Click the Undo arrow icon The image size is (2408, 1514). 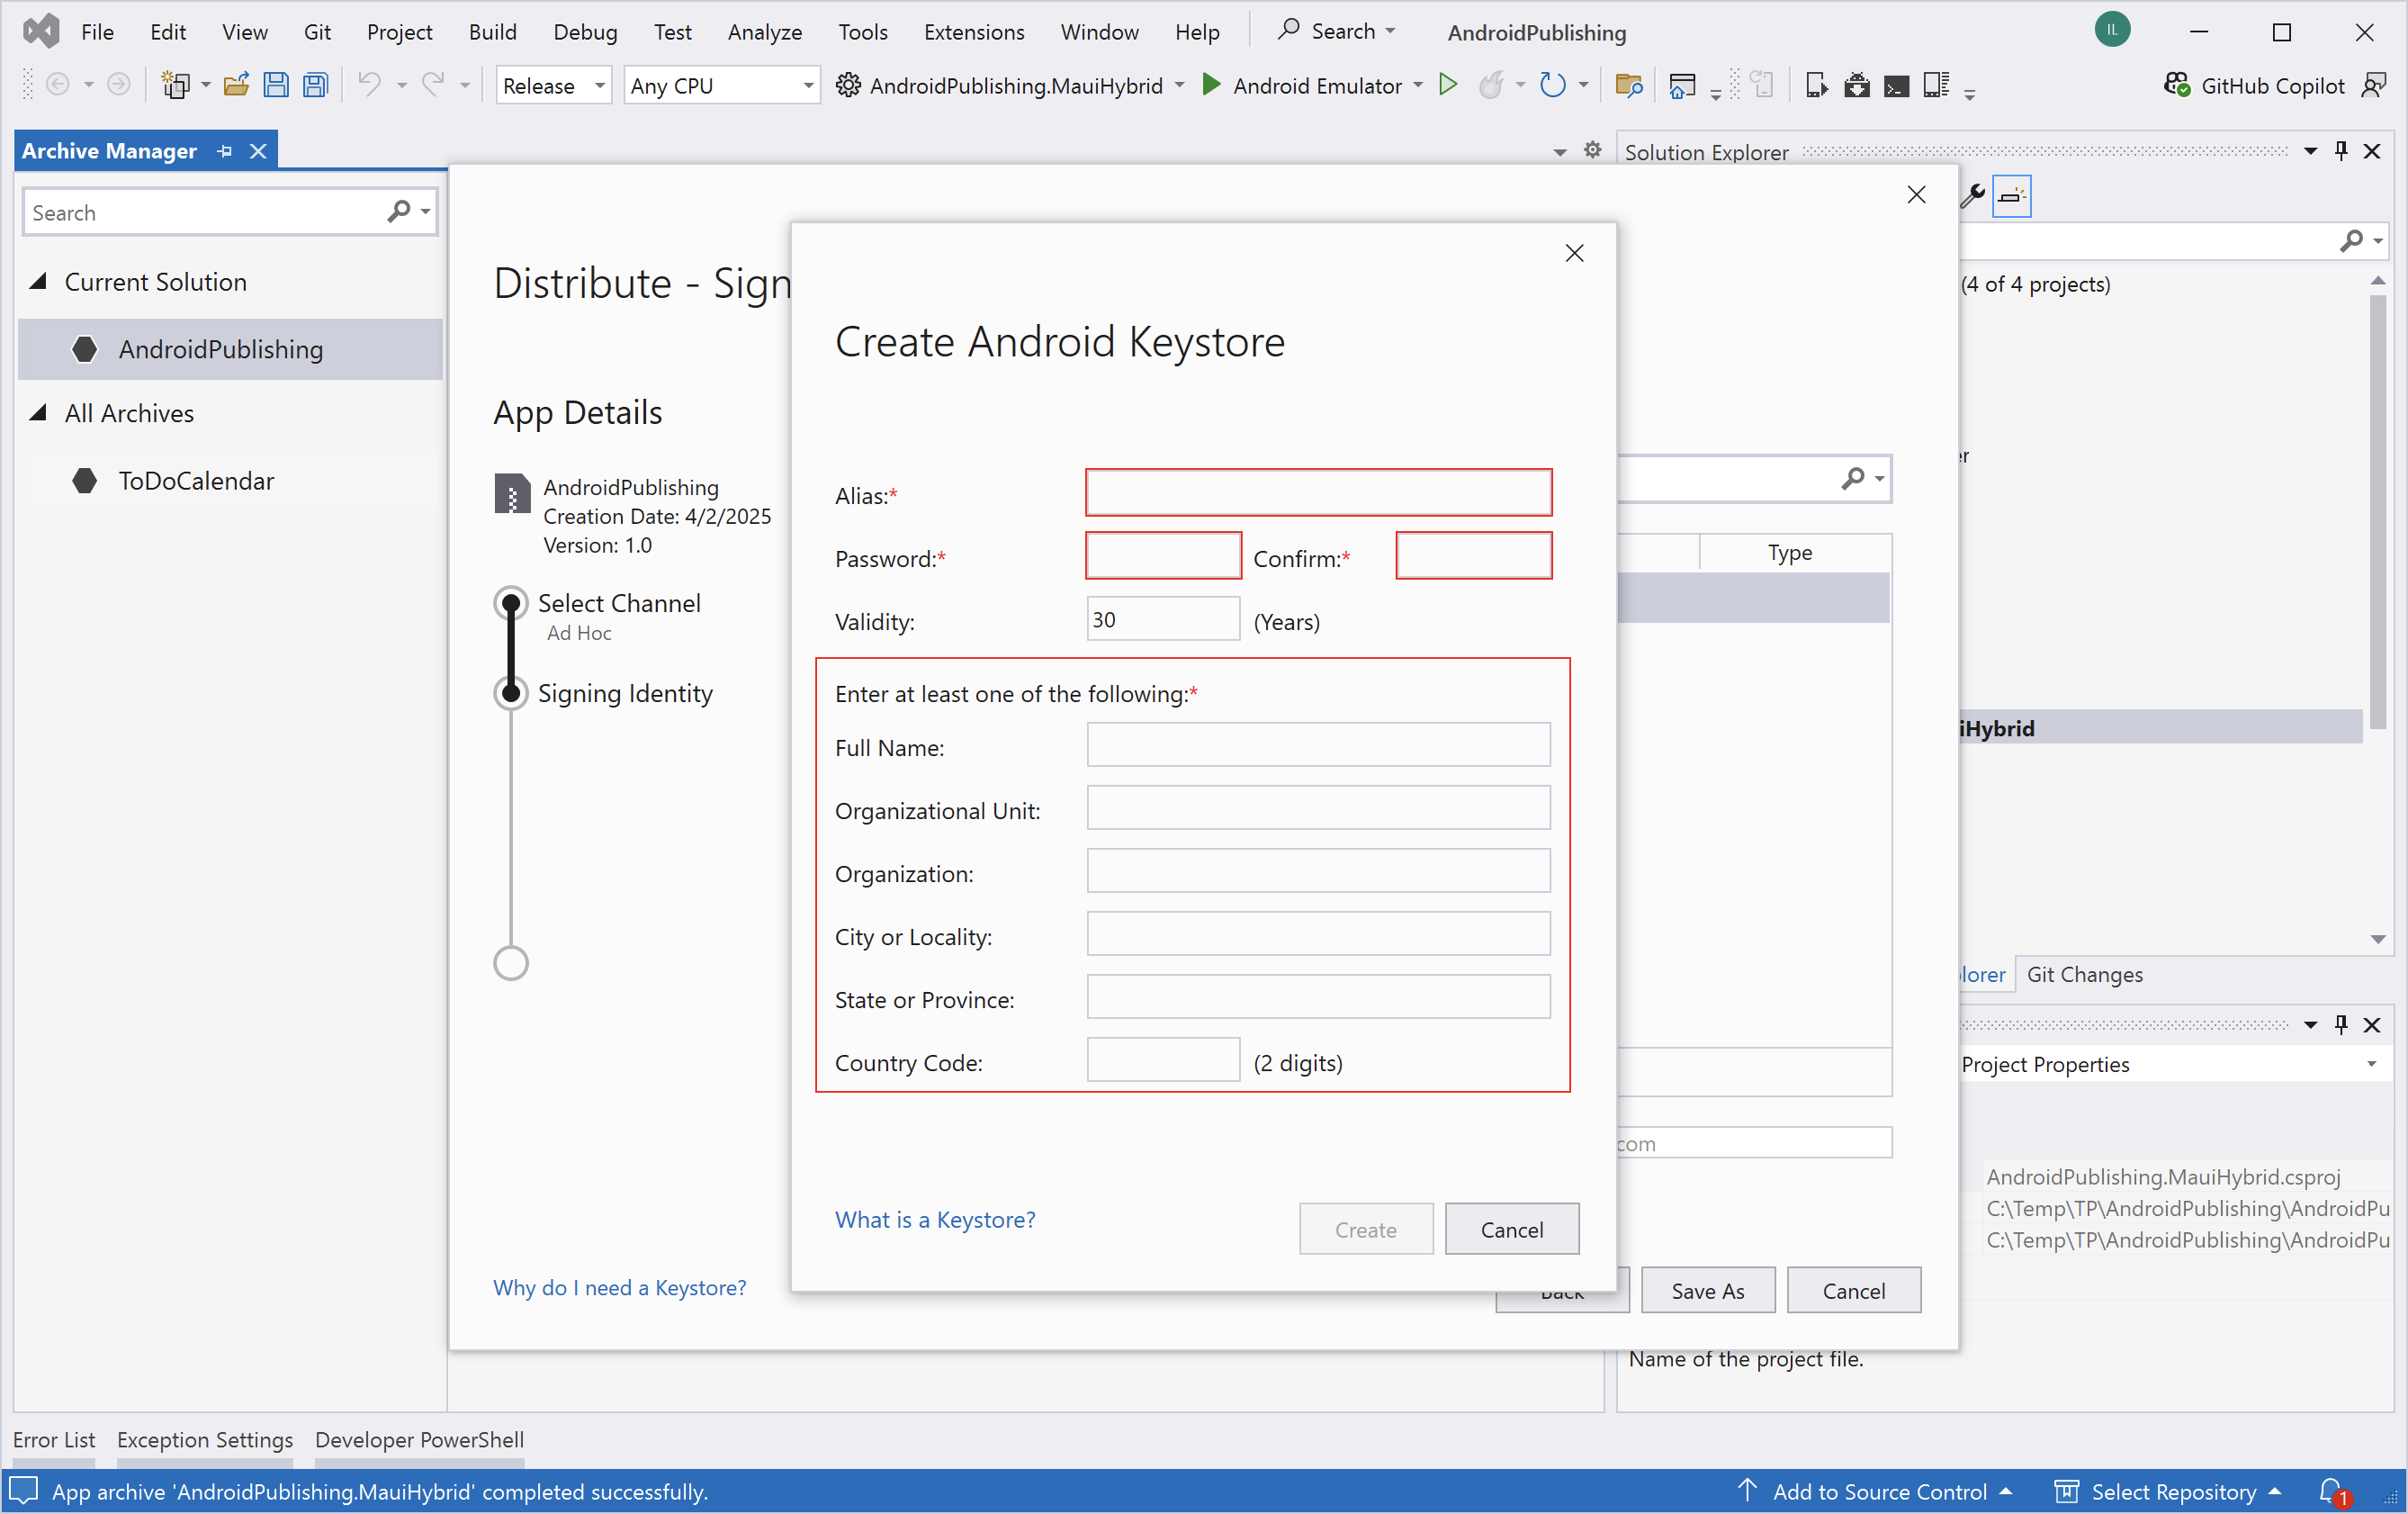click(x=369, y=85)
